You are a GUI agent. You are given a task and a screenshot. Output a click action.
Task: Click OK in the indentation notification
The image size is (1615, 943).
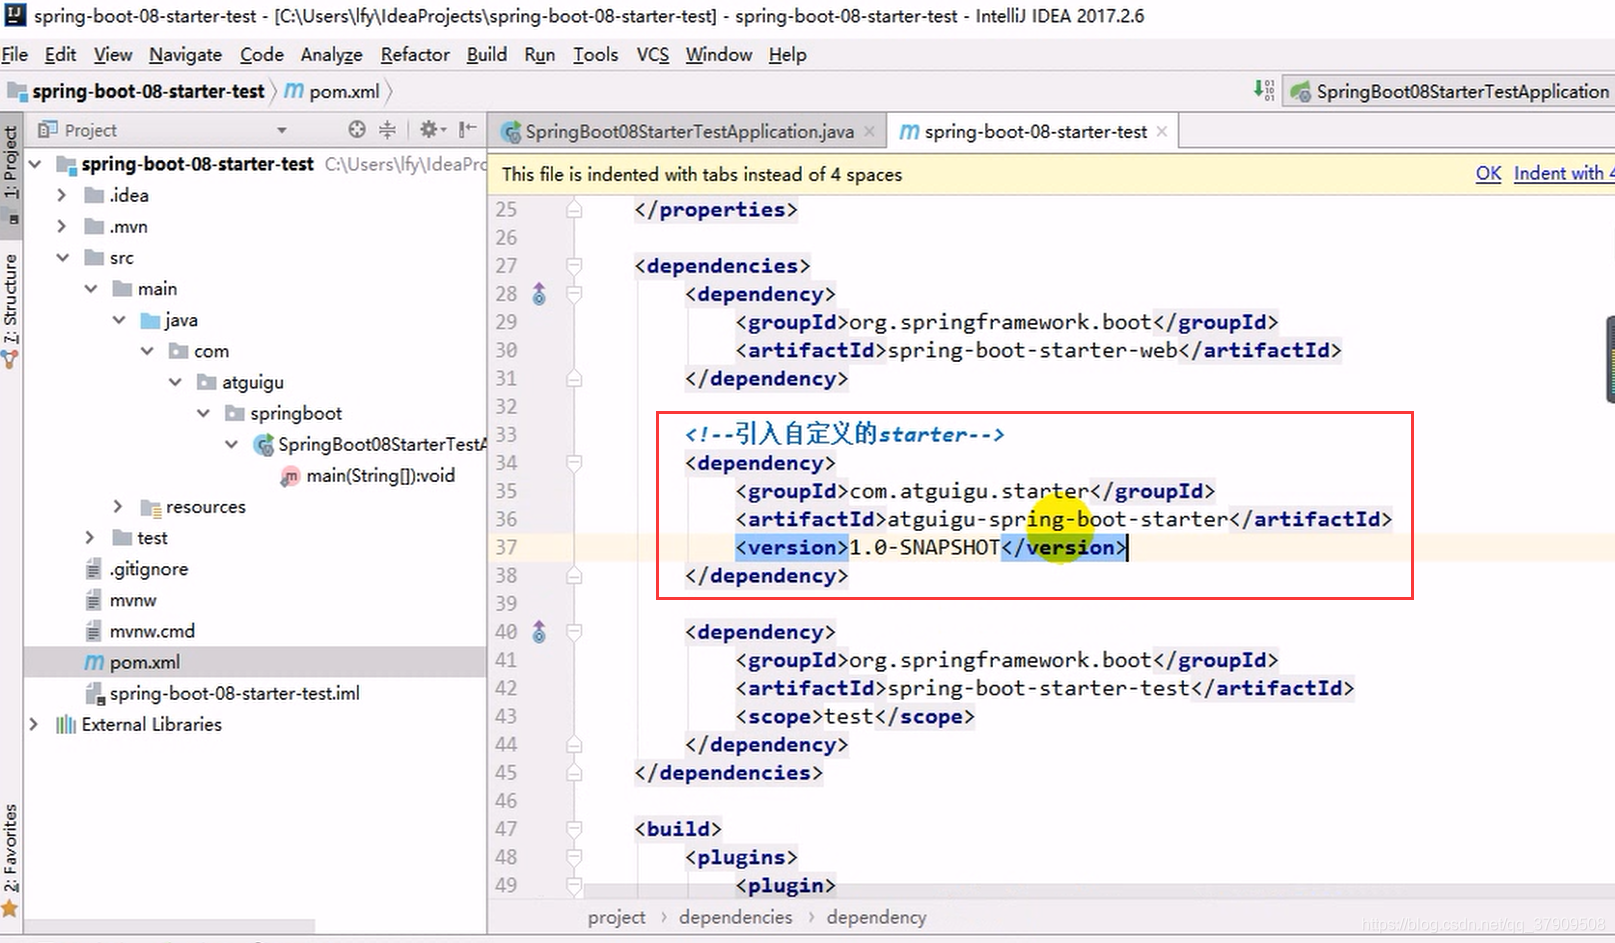click(1488, 173)
